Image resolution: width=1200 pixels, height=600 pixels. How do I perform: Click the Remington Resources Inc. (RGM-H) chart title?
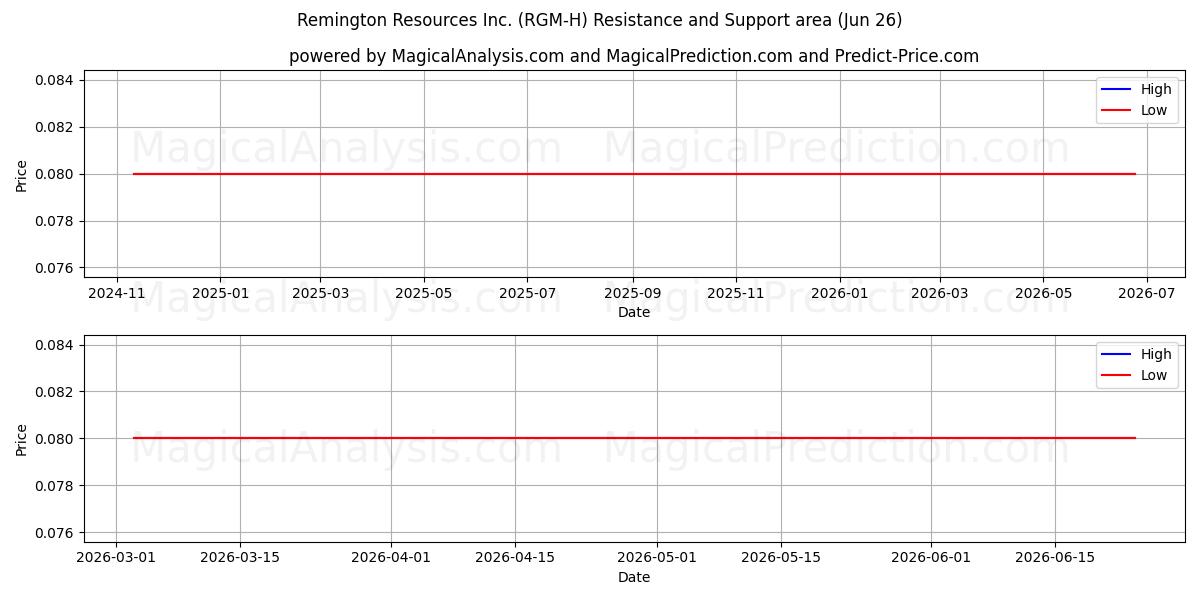pos(599,20)
